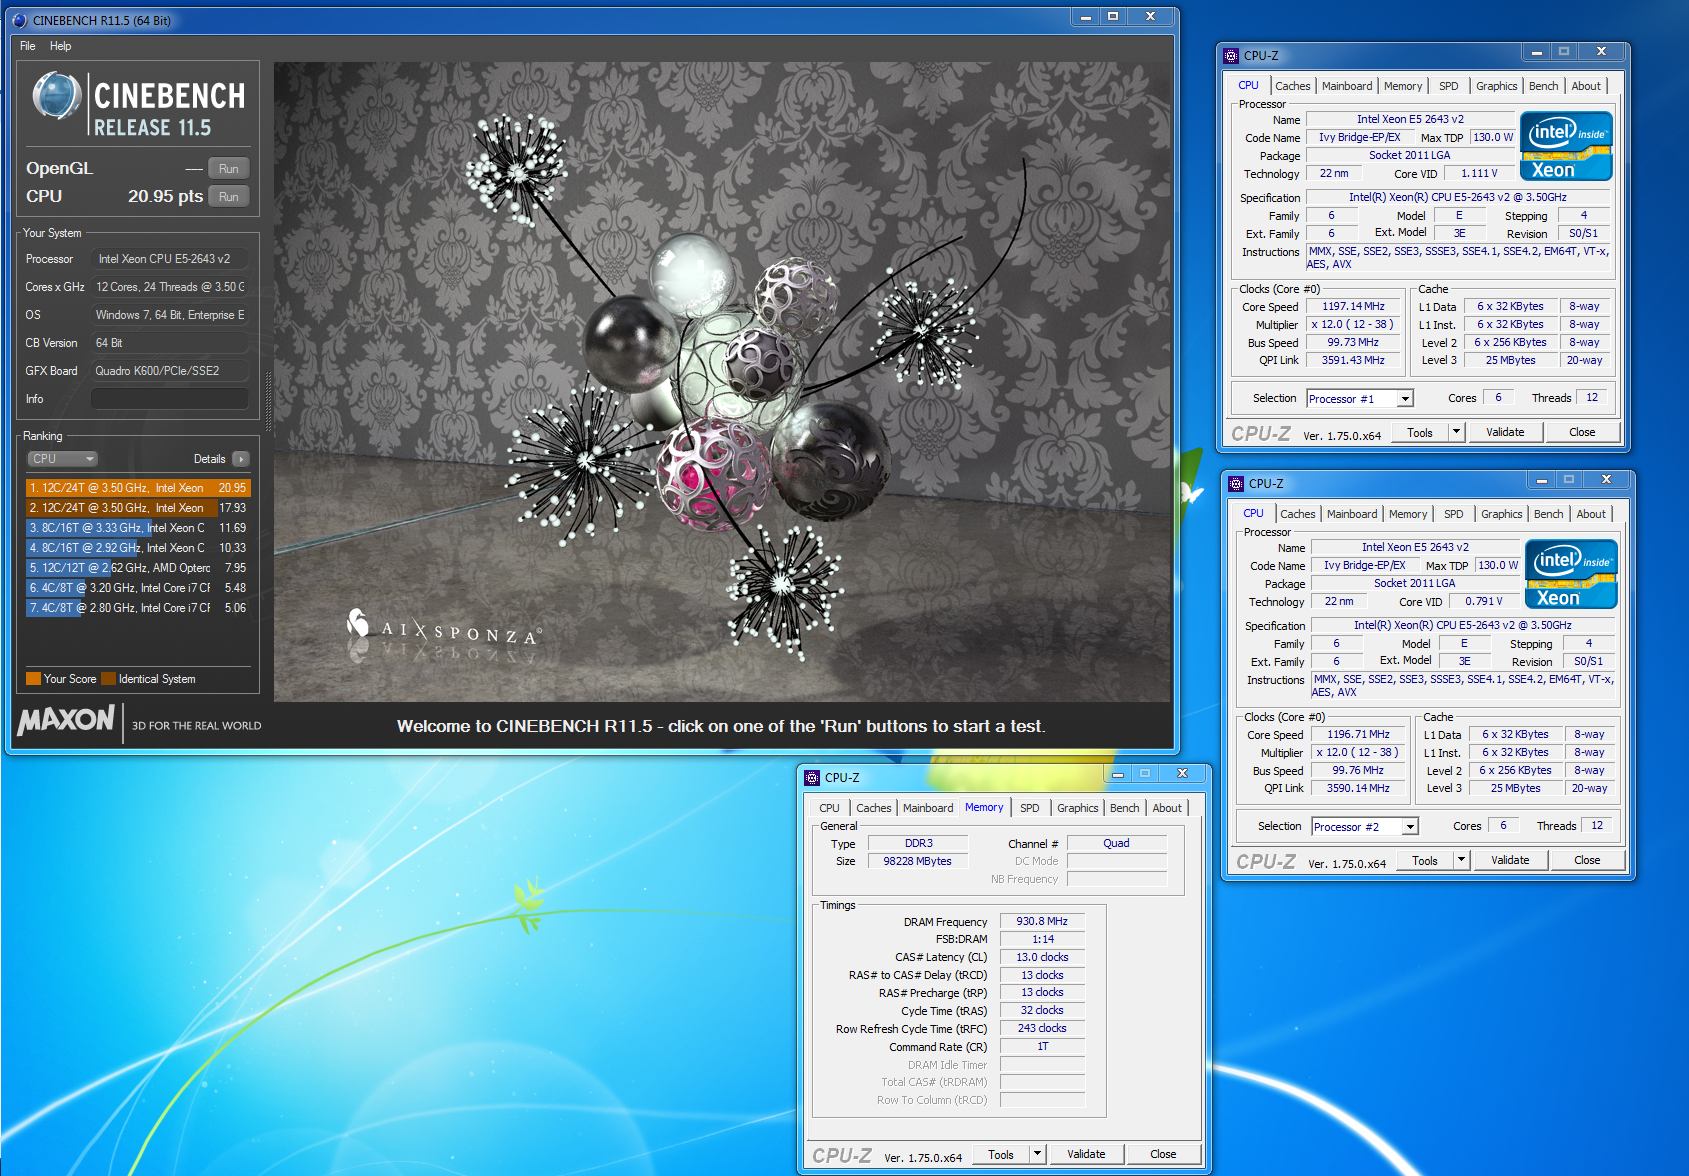
Task: Select ranking row 2 with score 17.93
Action: [138, 508]
